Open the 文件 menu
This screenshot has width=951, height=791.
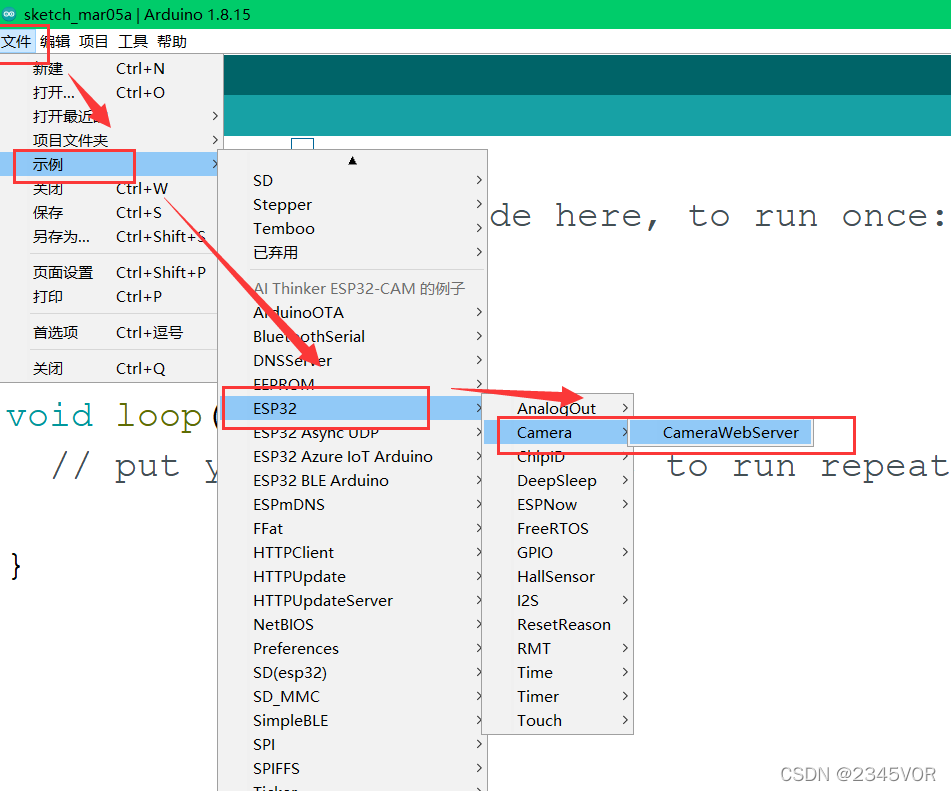(16, 41)
